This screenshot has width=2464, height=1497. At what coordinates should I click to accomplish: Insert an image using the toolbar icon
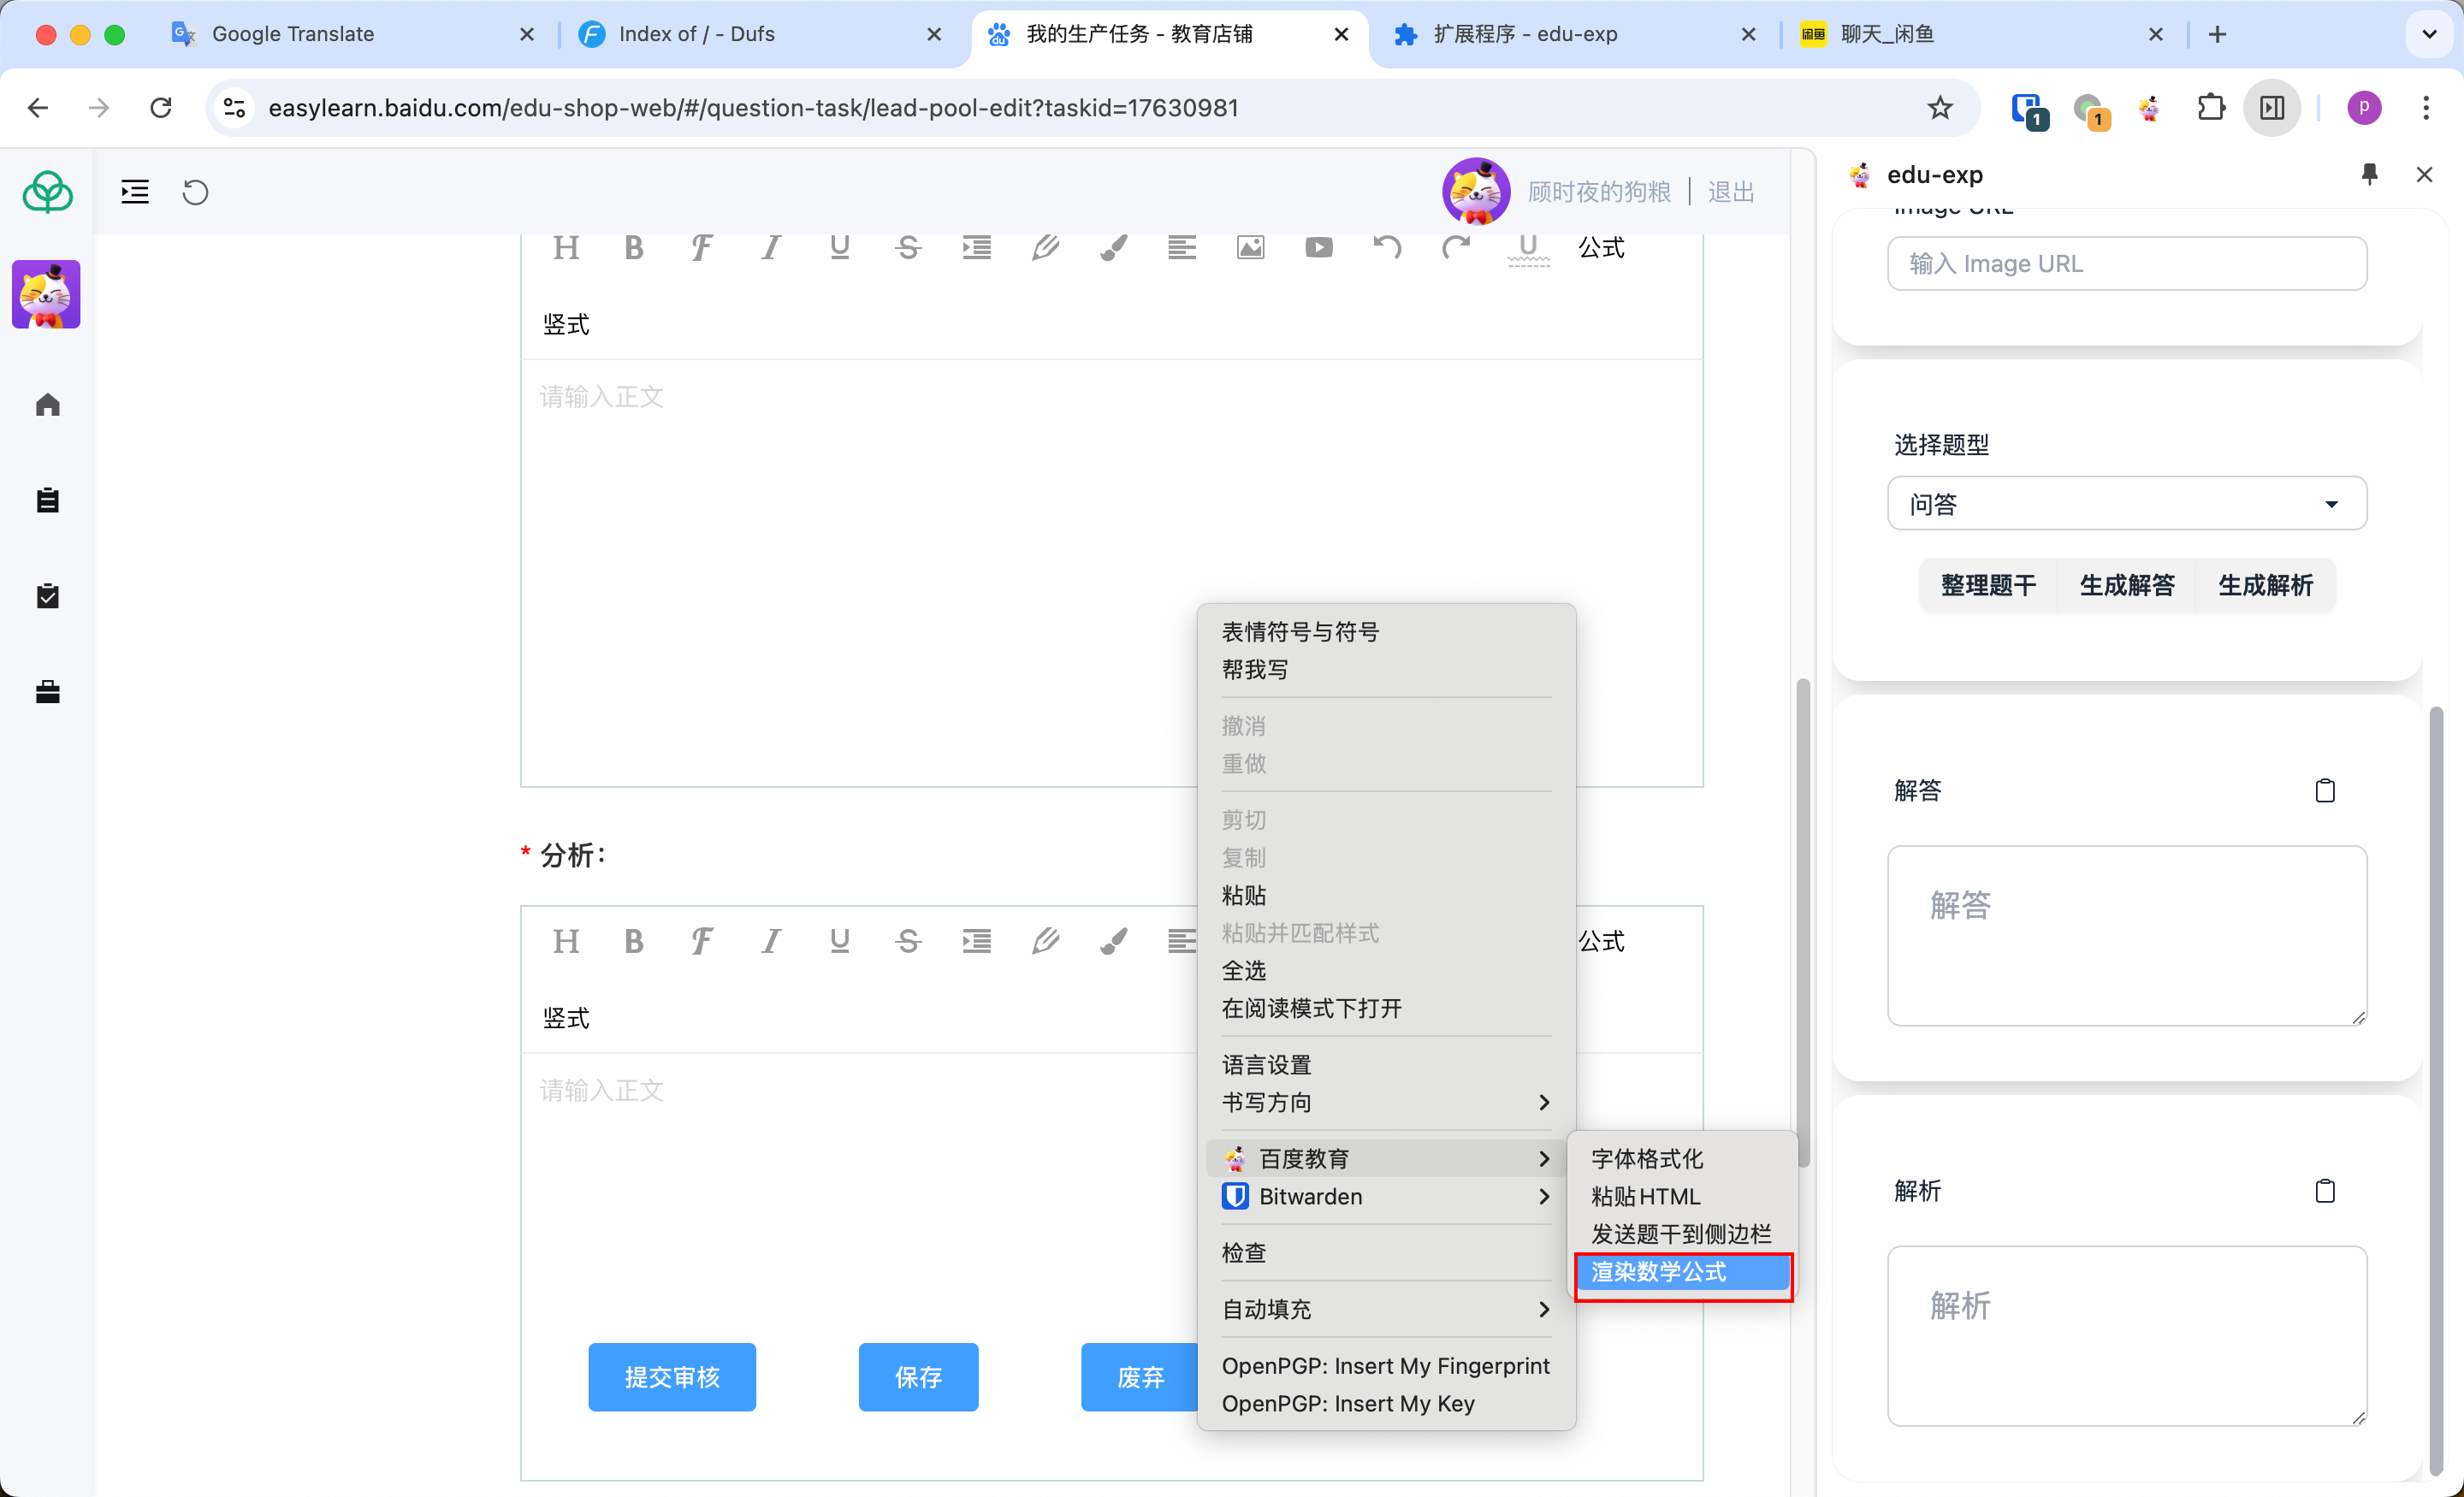pyautogui.click(x=1250, y=247)
